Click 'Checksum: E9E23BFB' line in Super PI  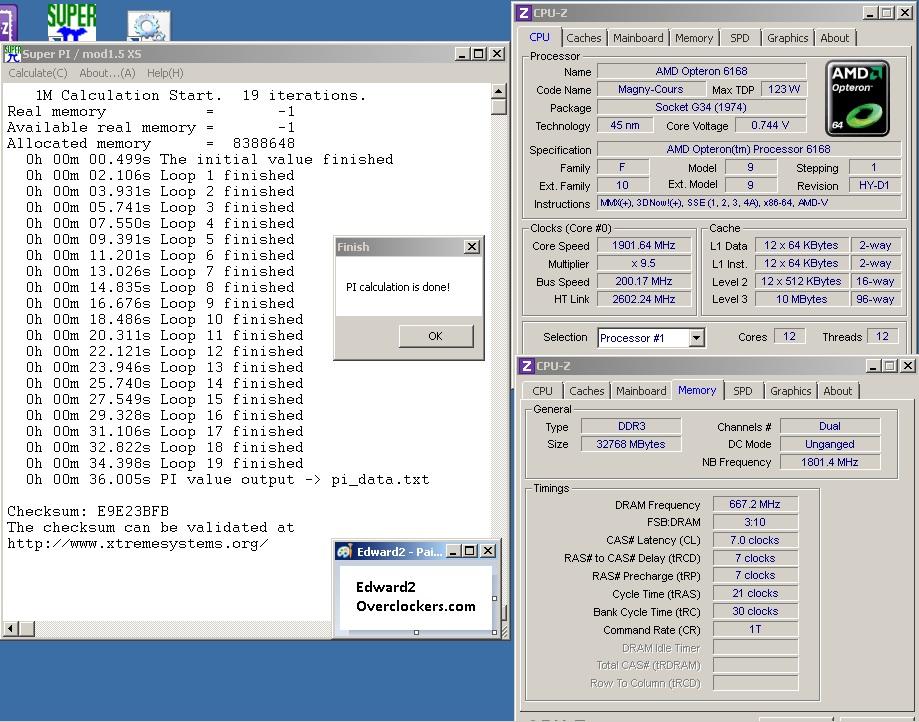[88, 511]
